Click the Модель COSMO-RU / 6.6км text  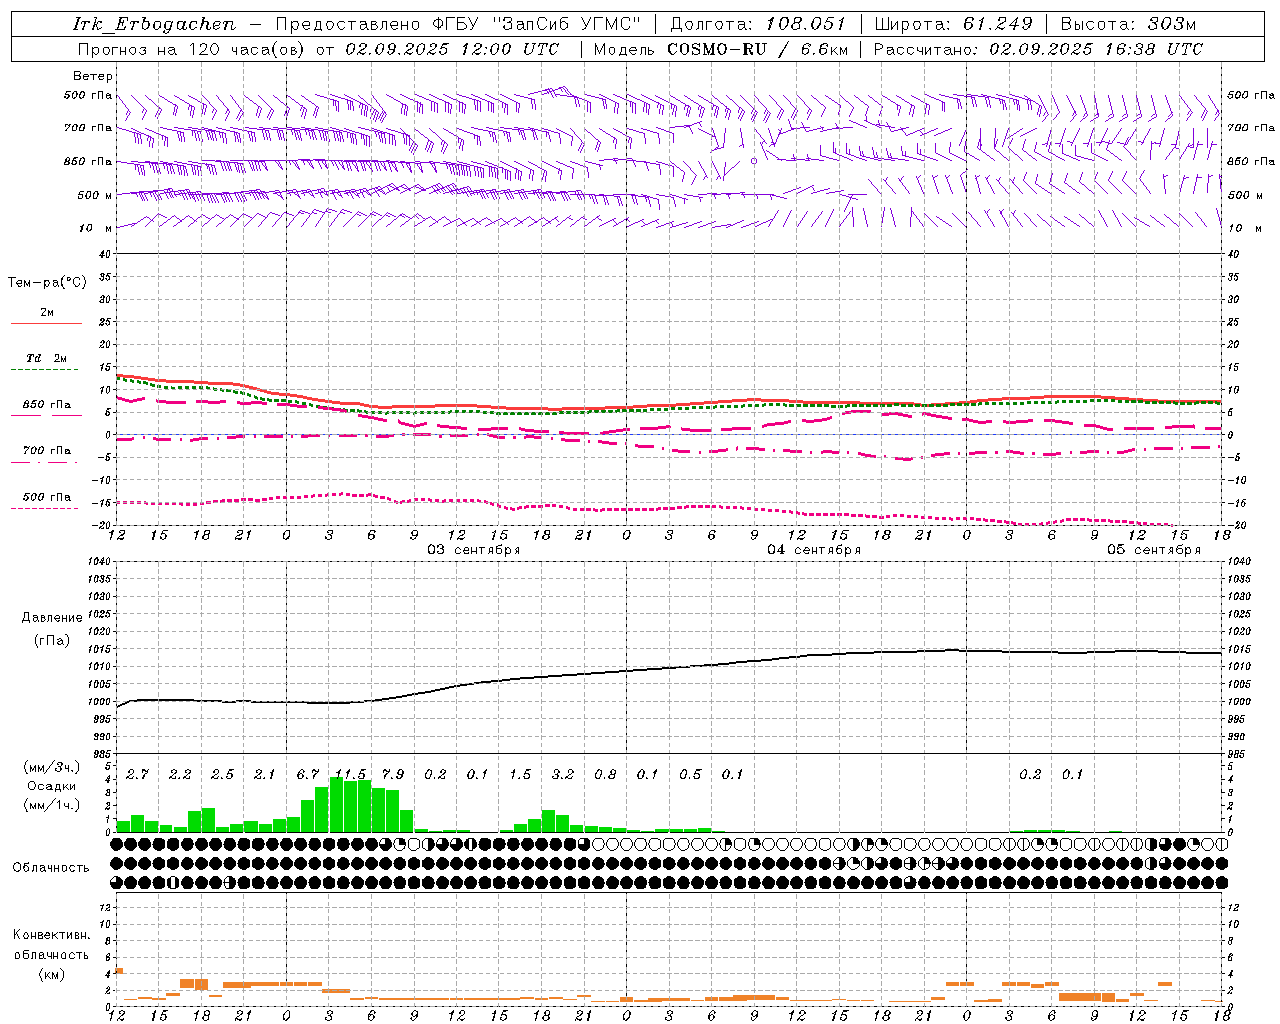click(721, 49)
